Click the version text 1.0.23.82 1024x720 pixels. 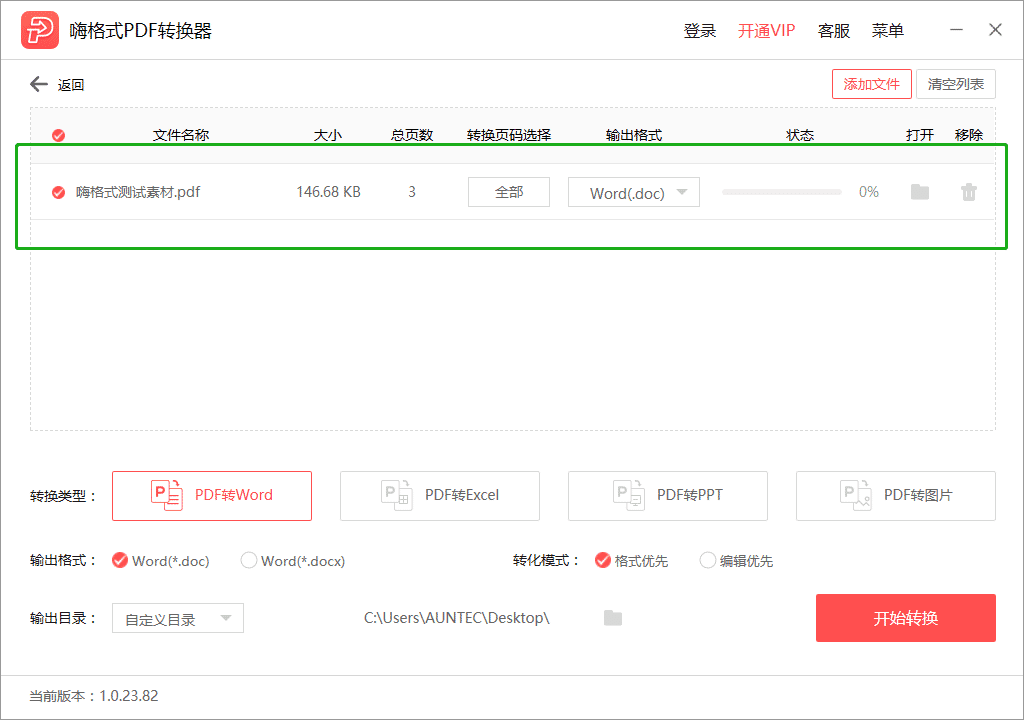(x=129, y=696)
